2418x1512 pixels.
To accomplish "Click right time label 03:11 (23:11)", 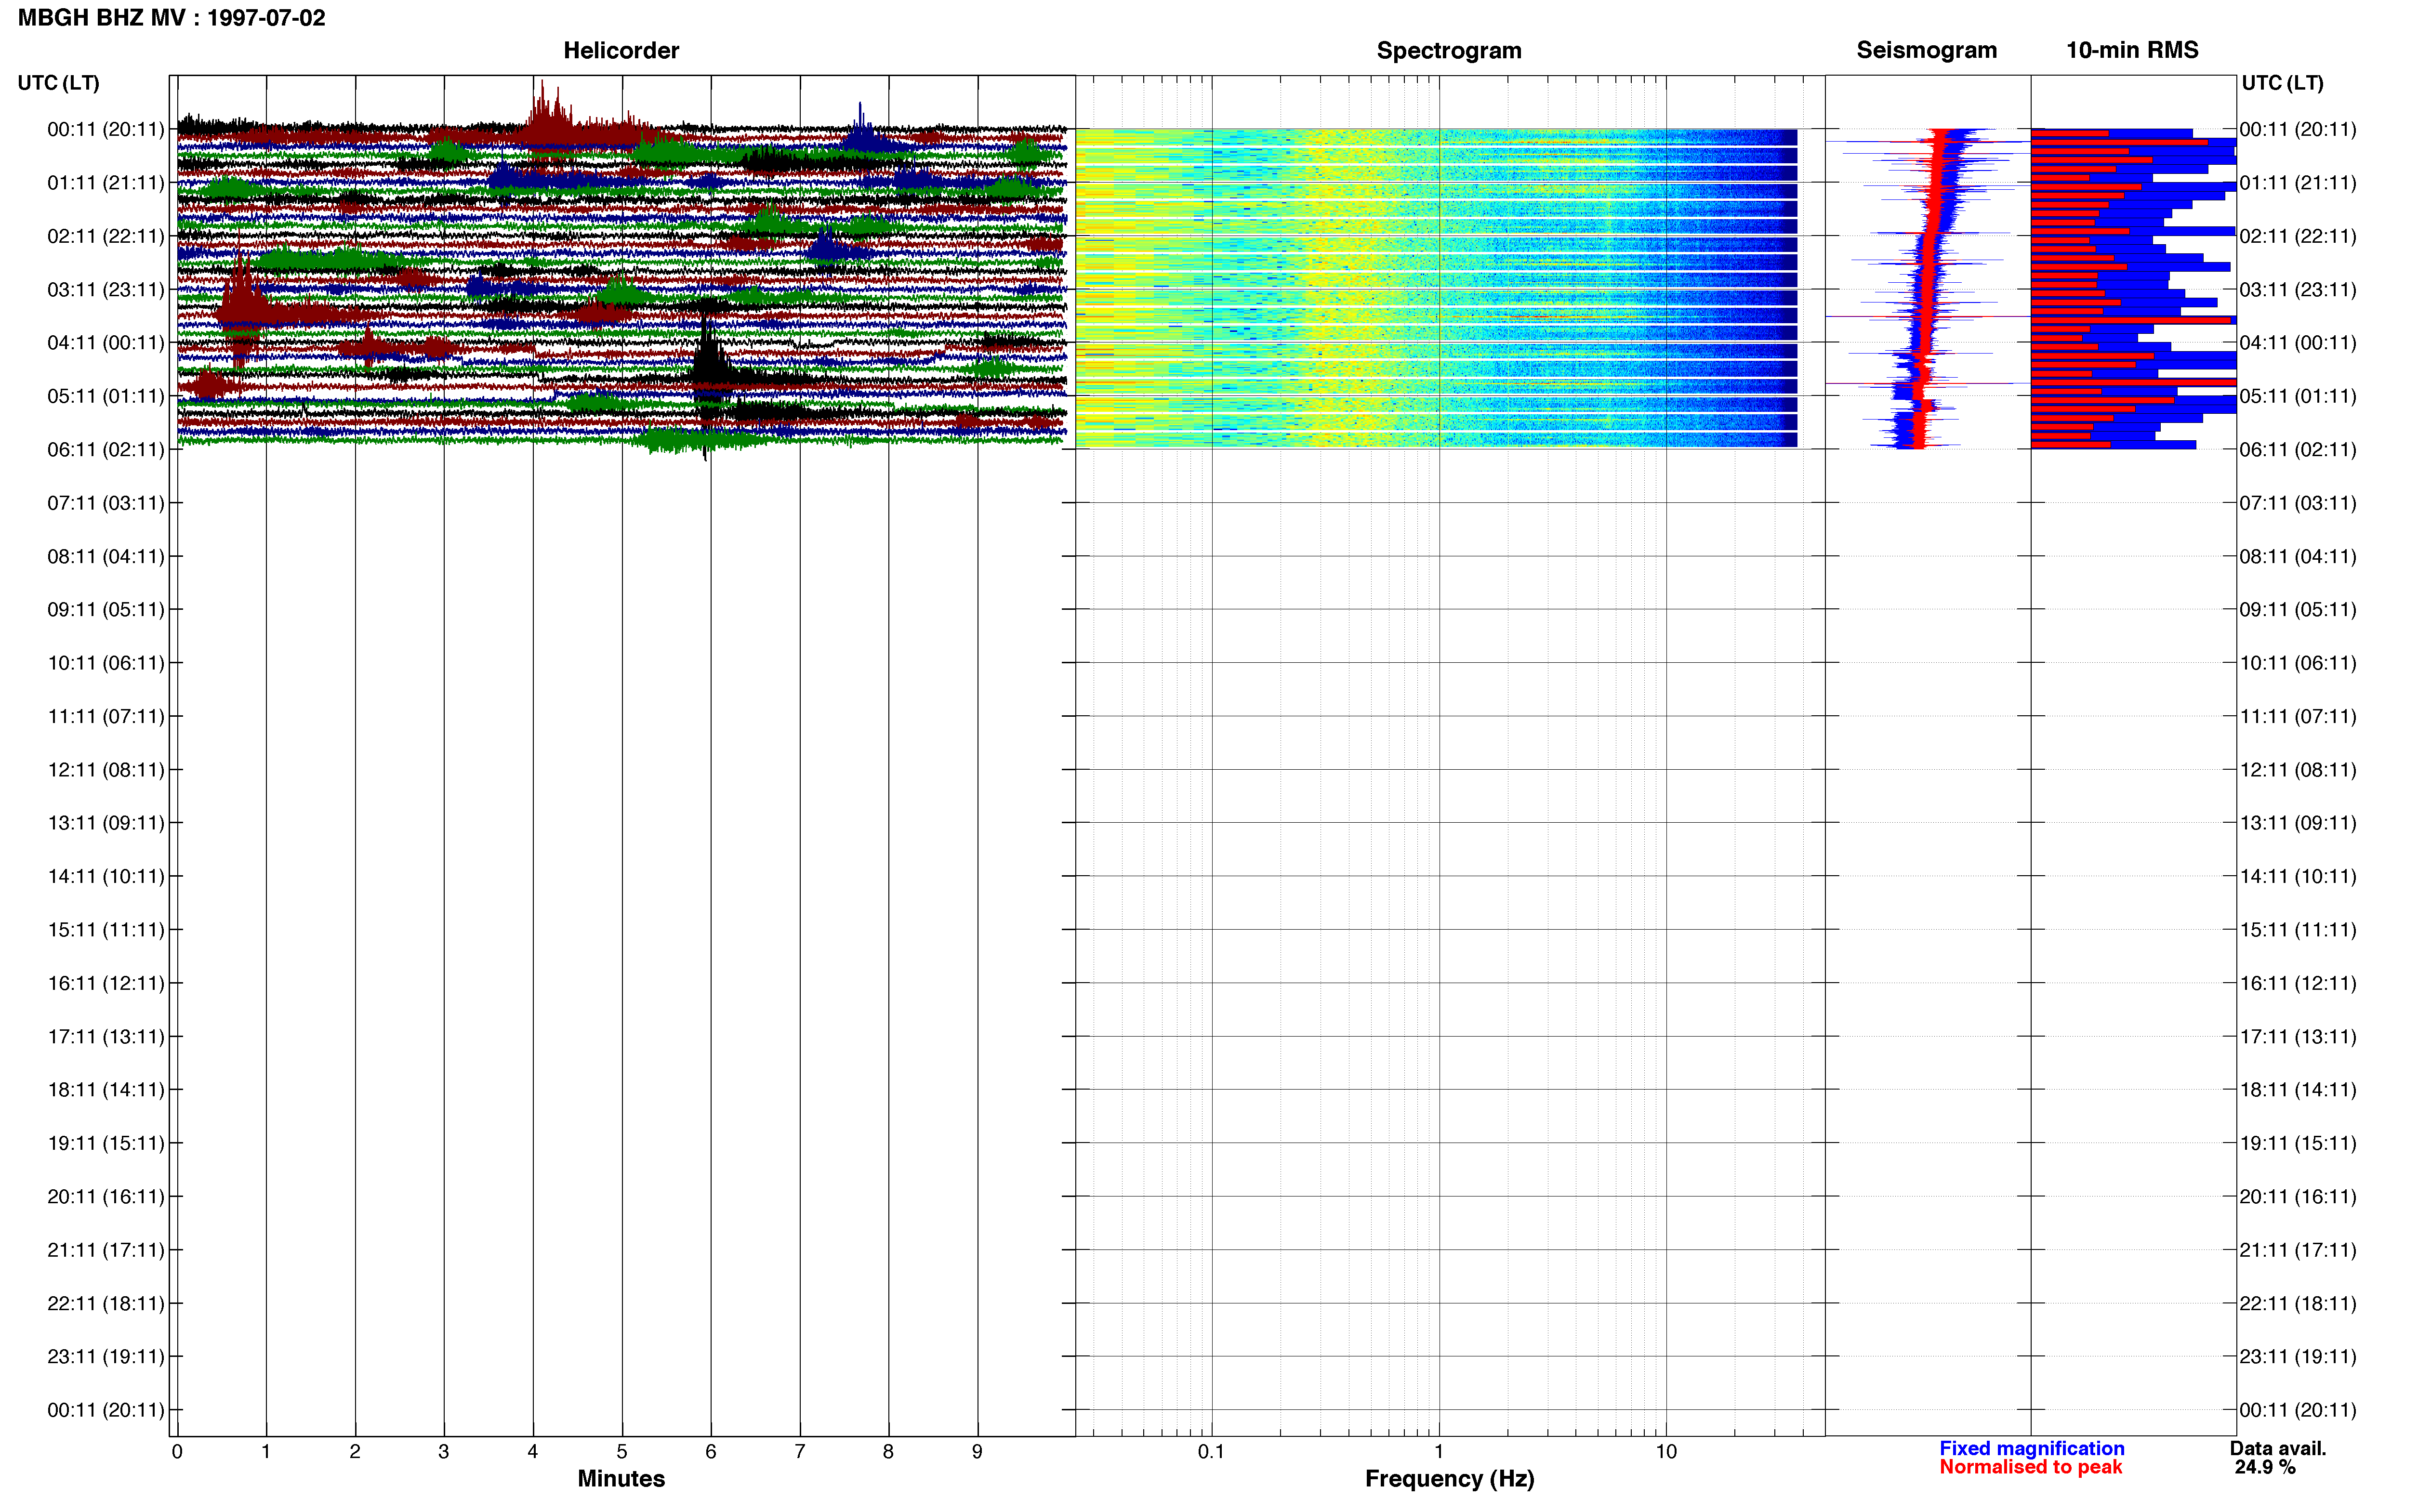I will point(2298,290).
